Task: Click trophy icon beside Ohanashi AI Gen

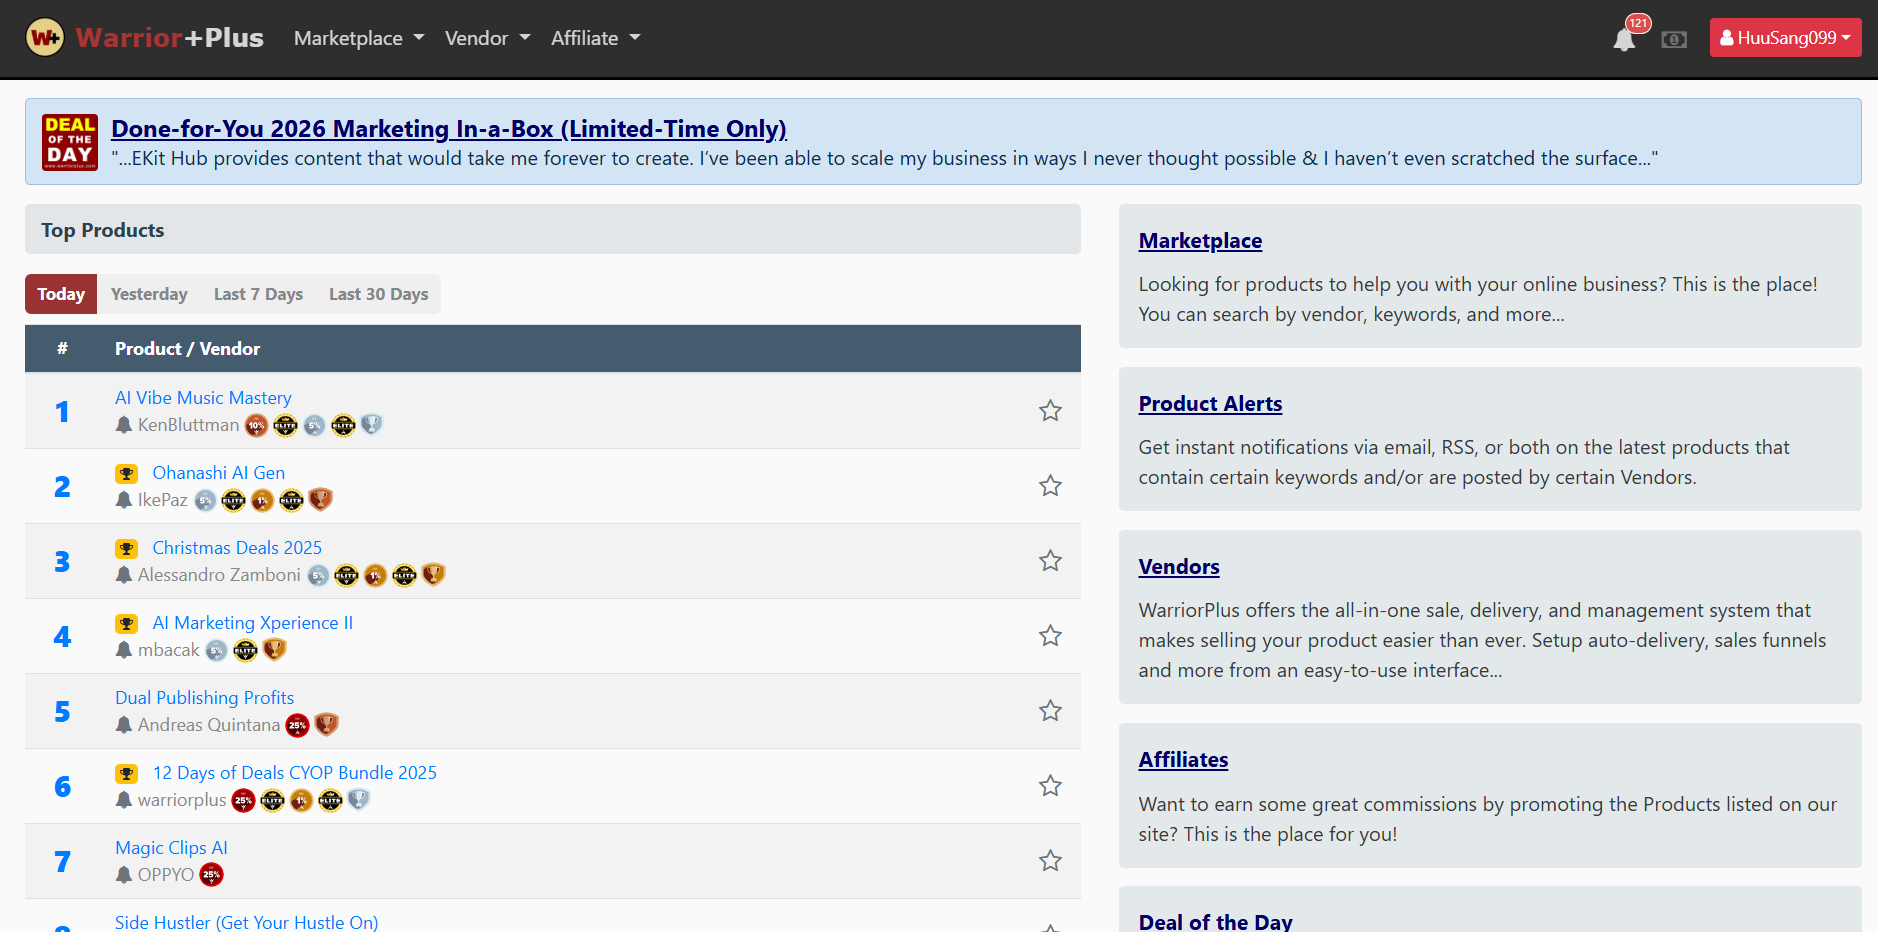Action: [127, 474]
